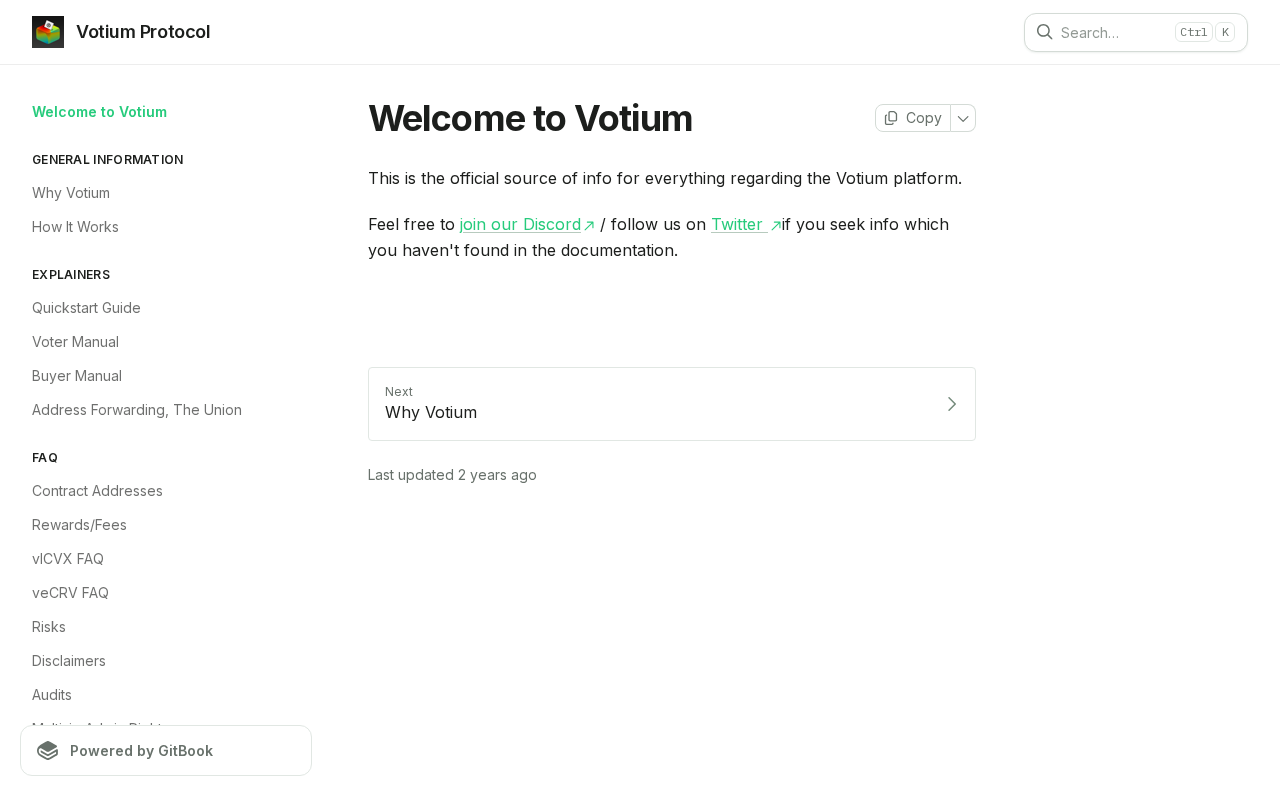Click the Next page chevron arrow
Image resolution: width=1280 pixels, height=800 pixels.
[x=951, y=404]
